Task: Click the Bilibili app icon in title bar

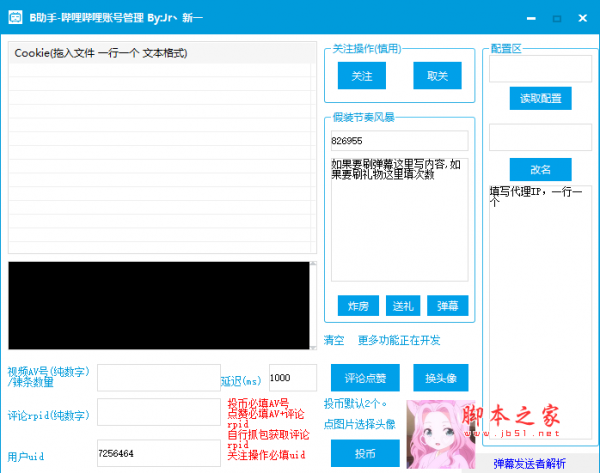Action: tap(15, 18)
